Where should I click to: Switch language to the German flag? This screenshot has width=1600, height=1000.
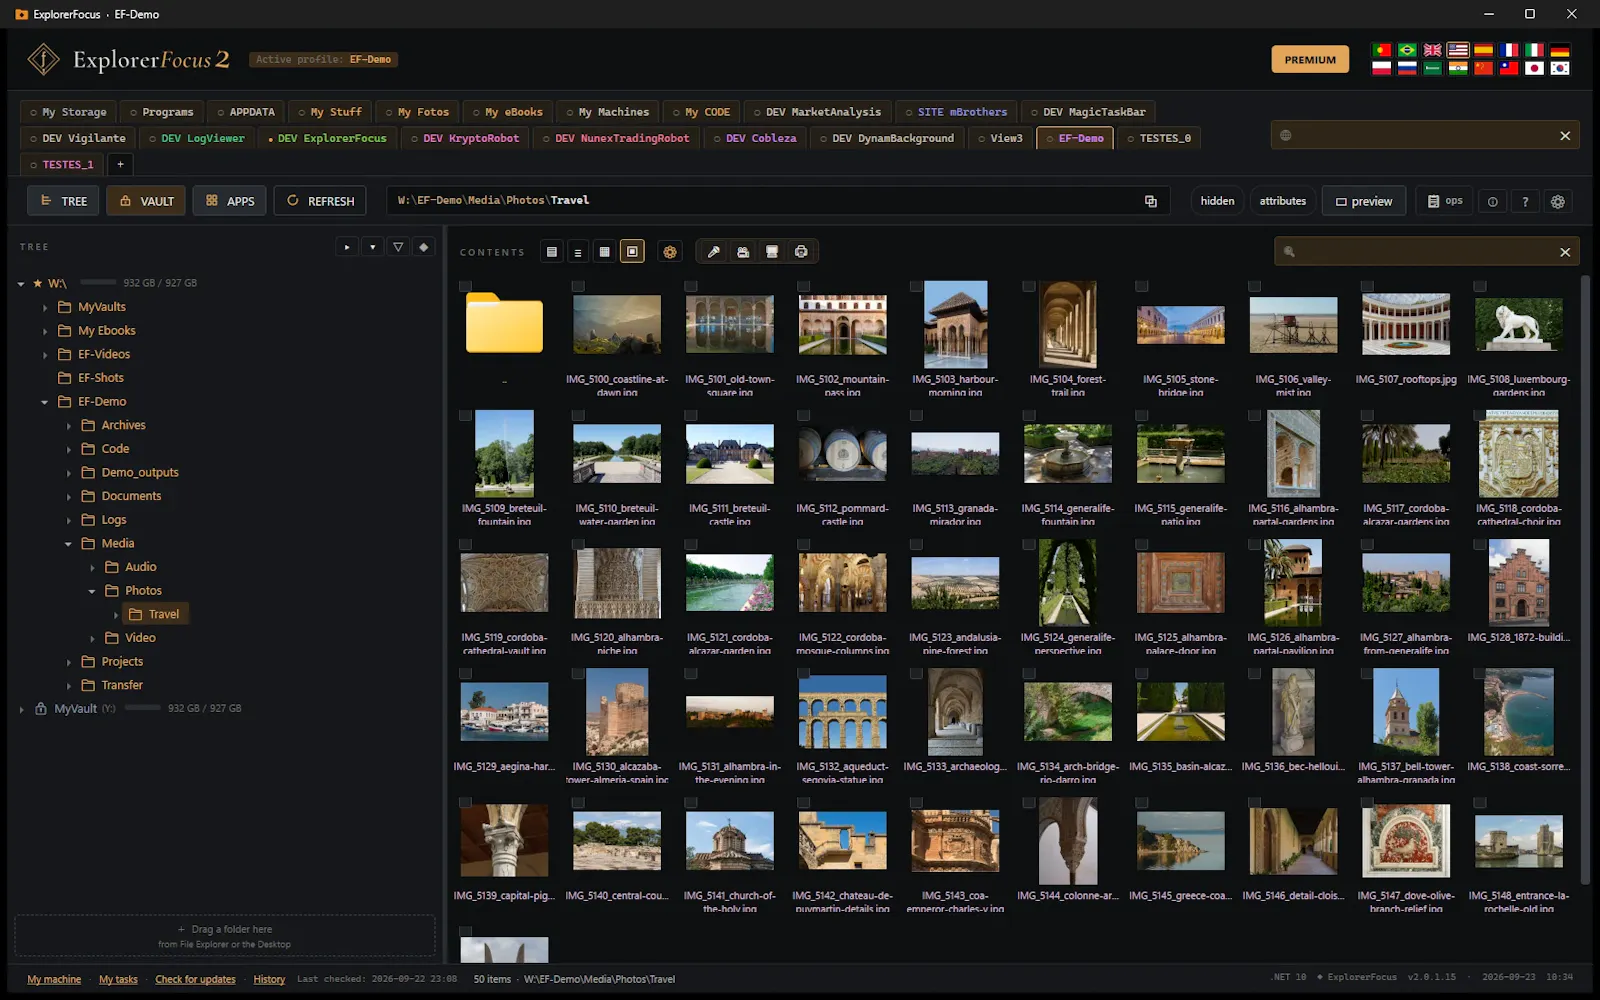click(1560, 50)
